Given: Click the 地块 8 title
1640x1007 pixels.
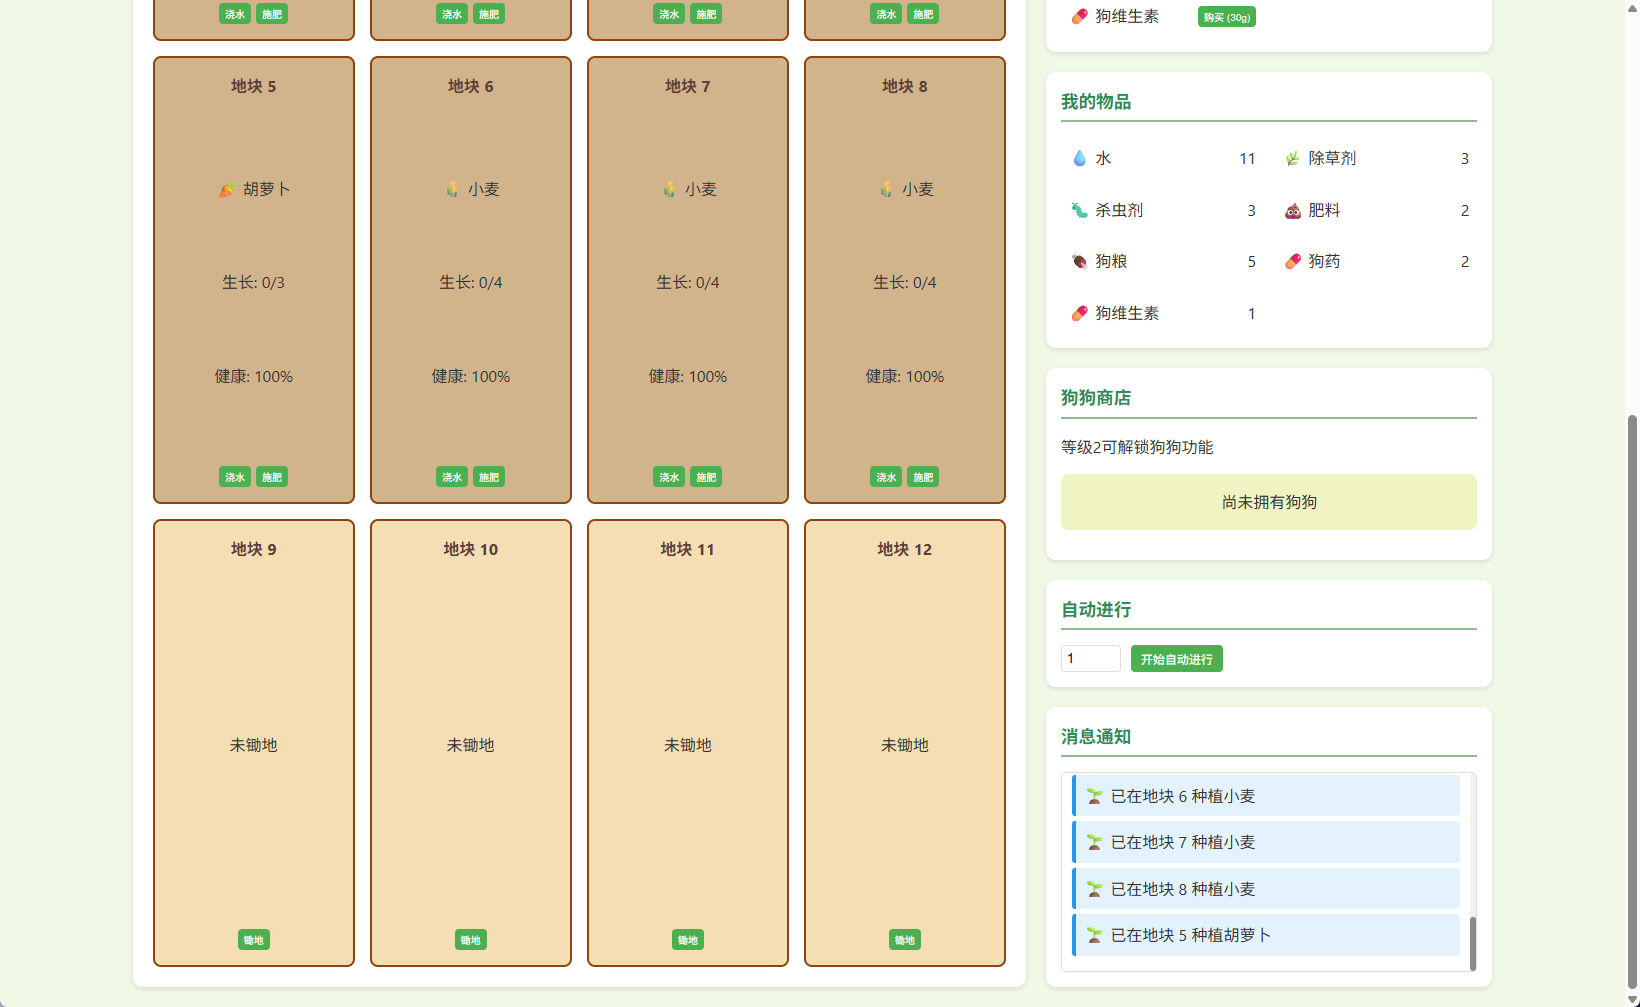Looking at the screenshot, I should click(x=905, y=86).
